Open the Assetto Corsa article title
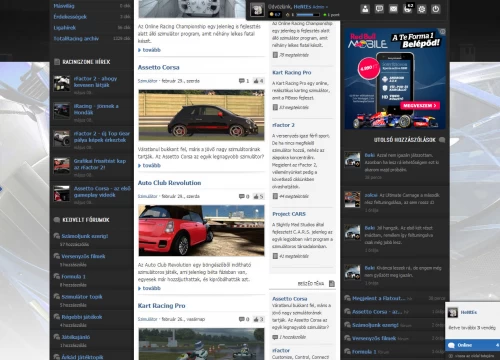 [x=159, y=67]
